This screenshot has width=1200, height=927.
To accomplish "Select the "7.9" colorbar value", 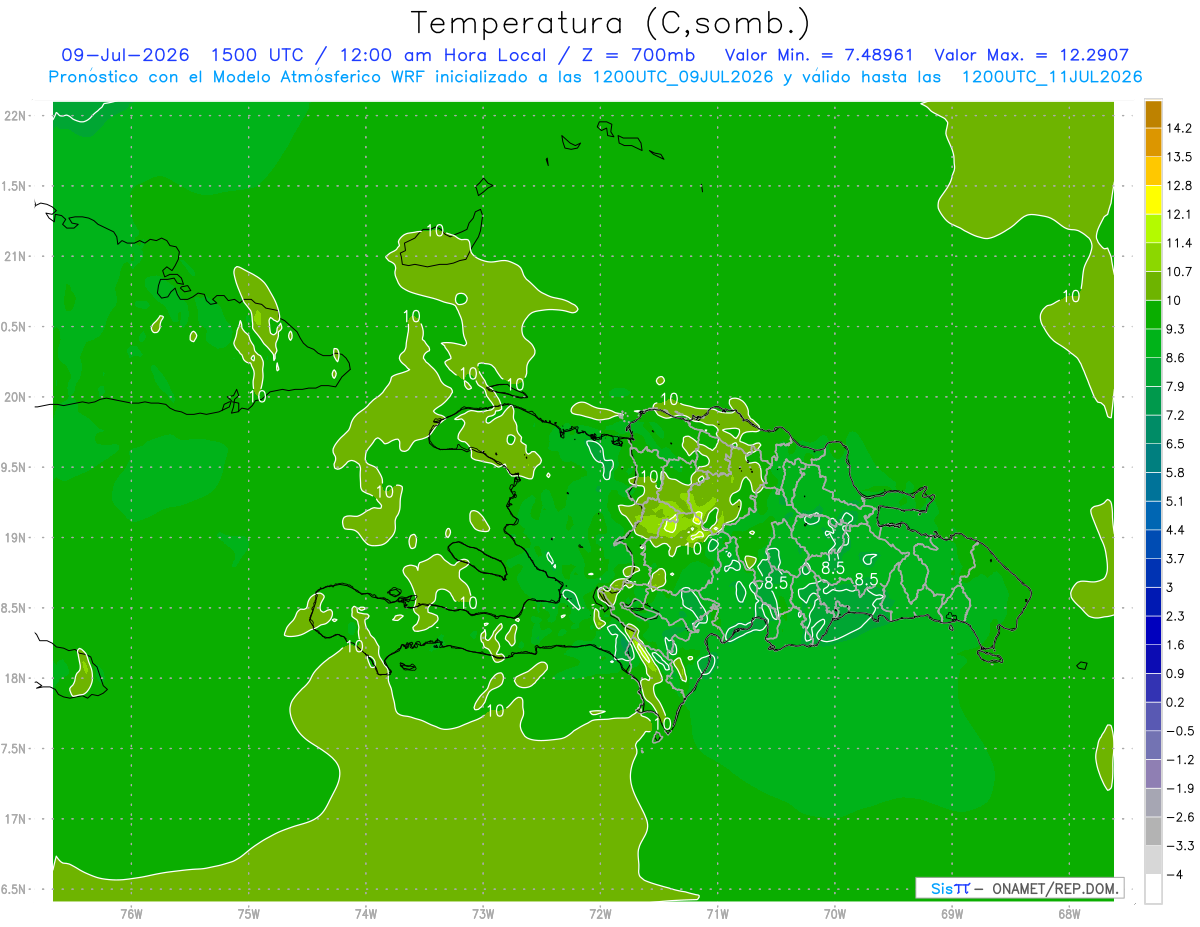I will [x=1176, y=386].
